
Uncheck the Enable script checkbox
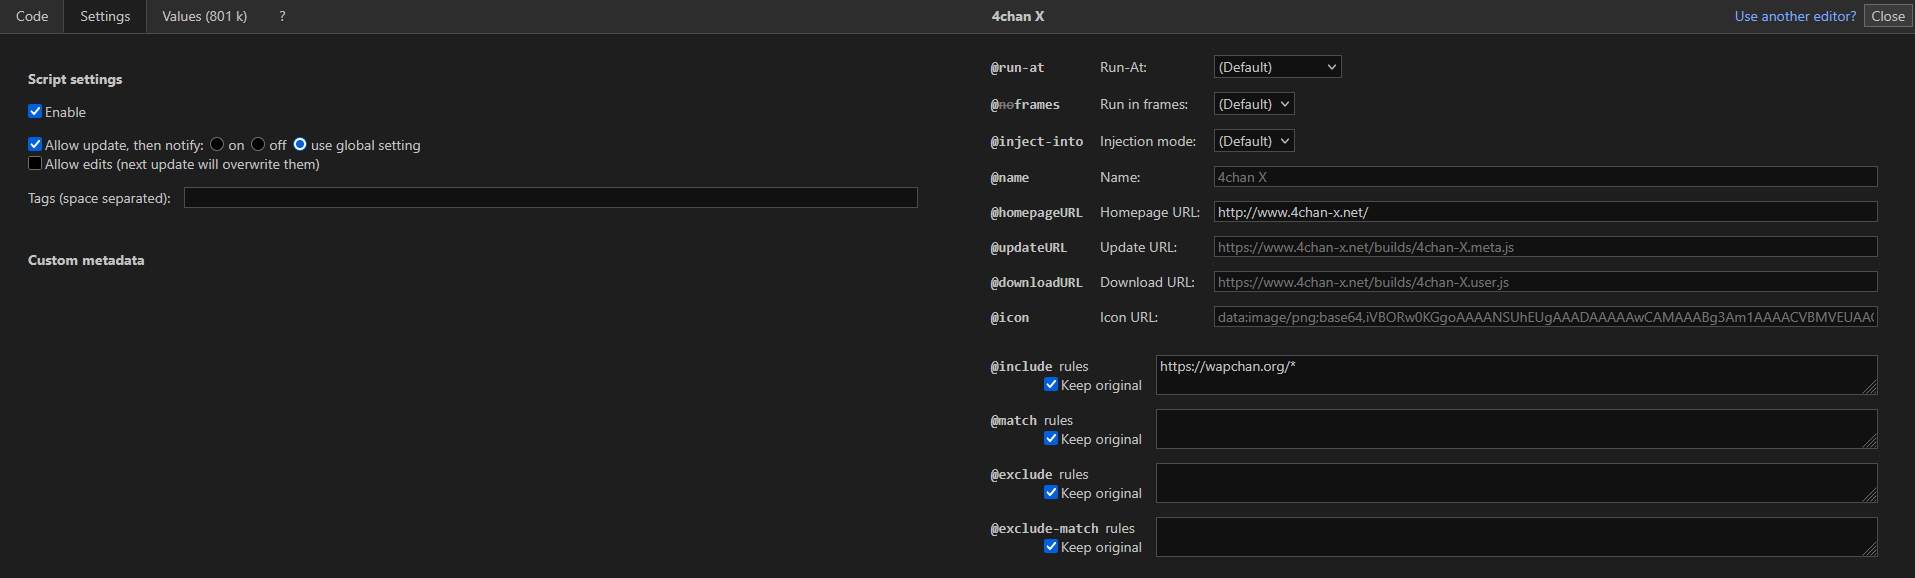(x=35, y=112)
